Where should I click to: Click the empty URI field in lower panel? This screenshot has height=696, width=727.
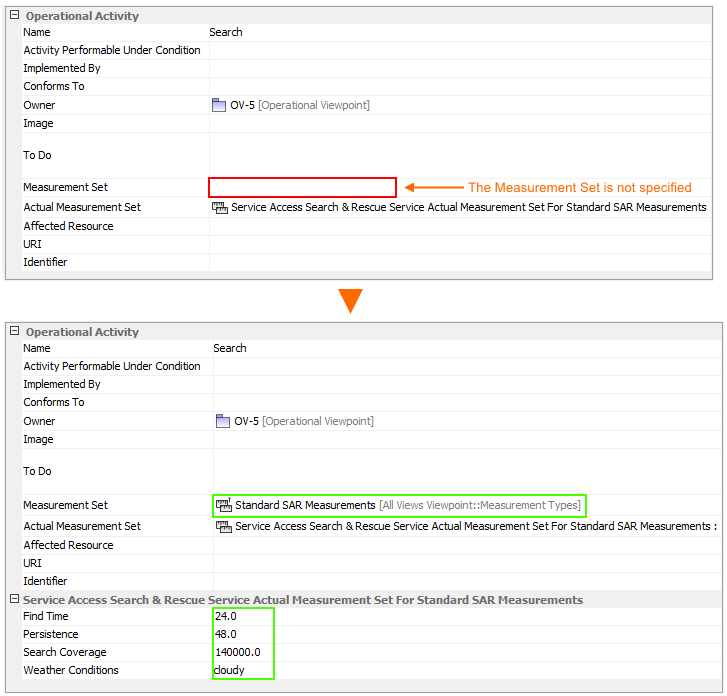point(465,563)
